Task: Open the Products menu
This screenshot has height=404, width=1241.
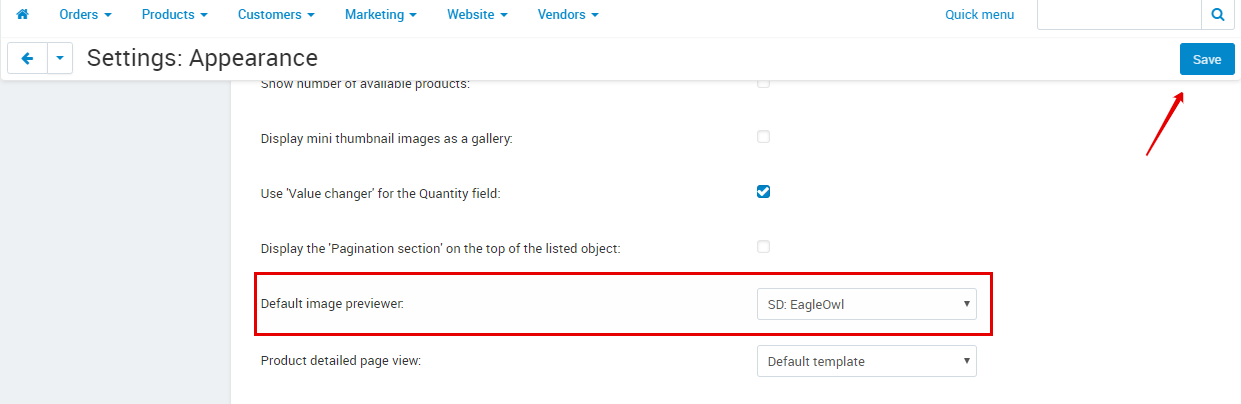Action: point(174,15)
